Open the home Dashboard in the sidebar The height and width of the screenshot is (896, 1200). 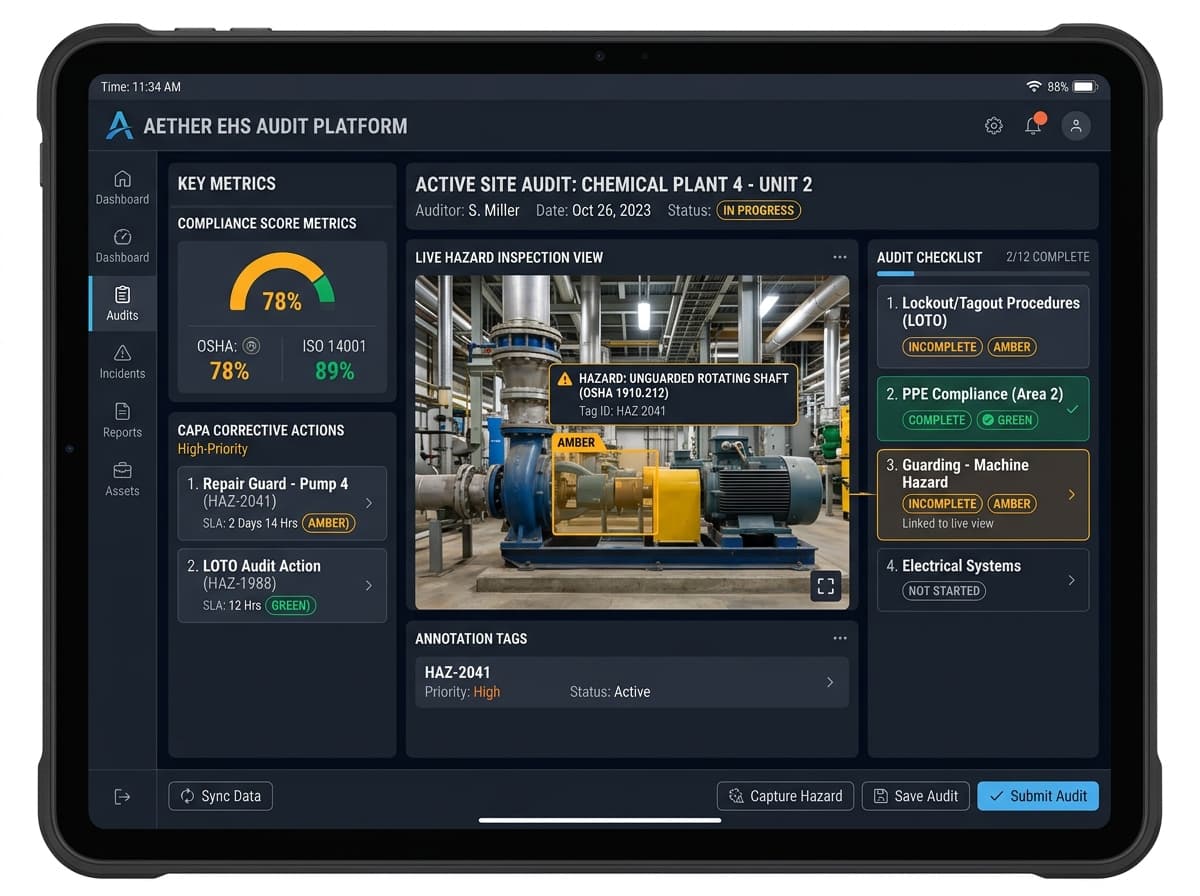122,187
